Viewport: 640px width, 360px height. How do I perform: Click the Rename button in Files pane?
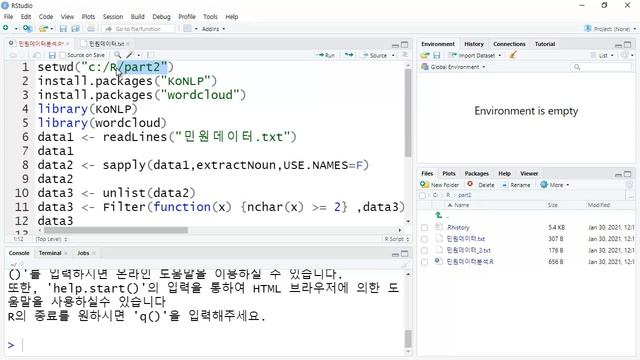point(516,185)
